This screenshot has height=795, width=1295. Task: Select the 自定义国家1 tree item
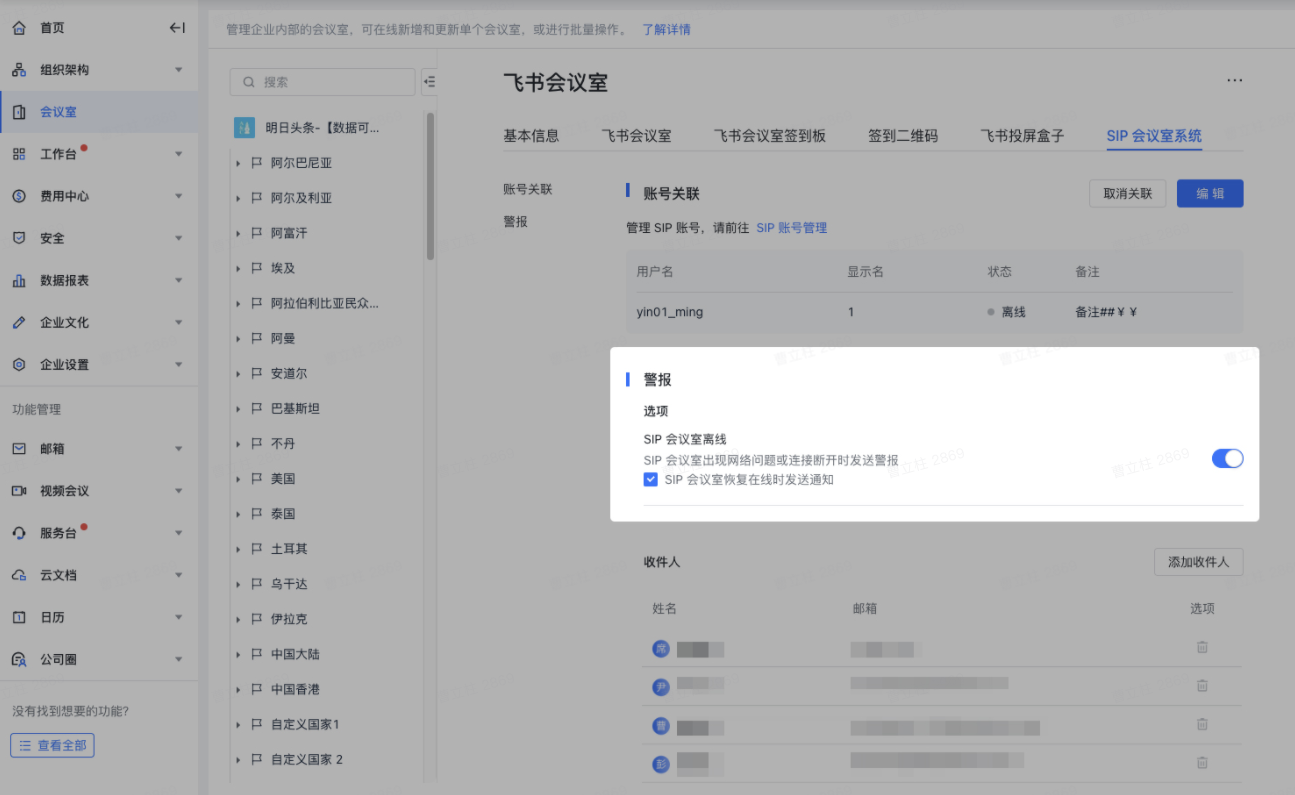pyautogui.click(x=305, y=724)
